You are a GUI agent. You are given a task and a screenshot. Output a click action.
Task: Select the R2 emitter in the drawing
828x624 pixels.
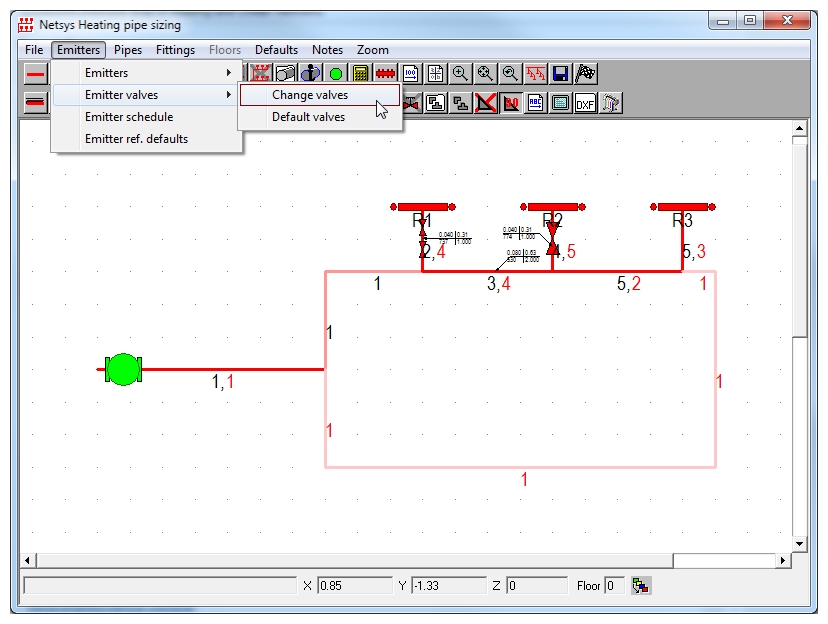coord(553,207)
